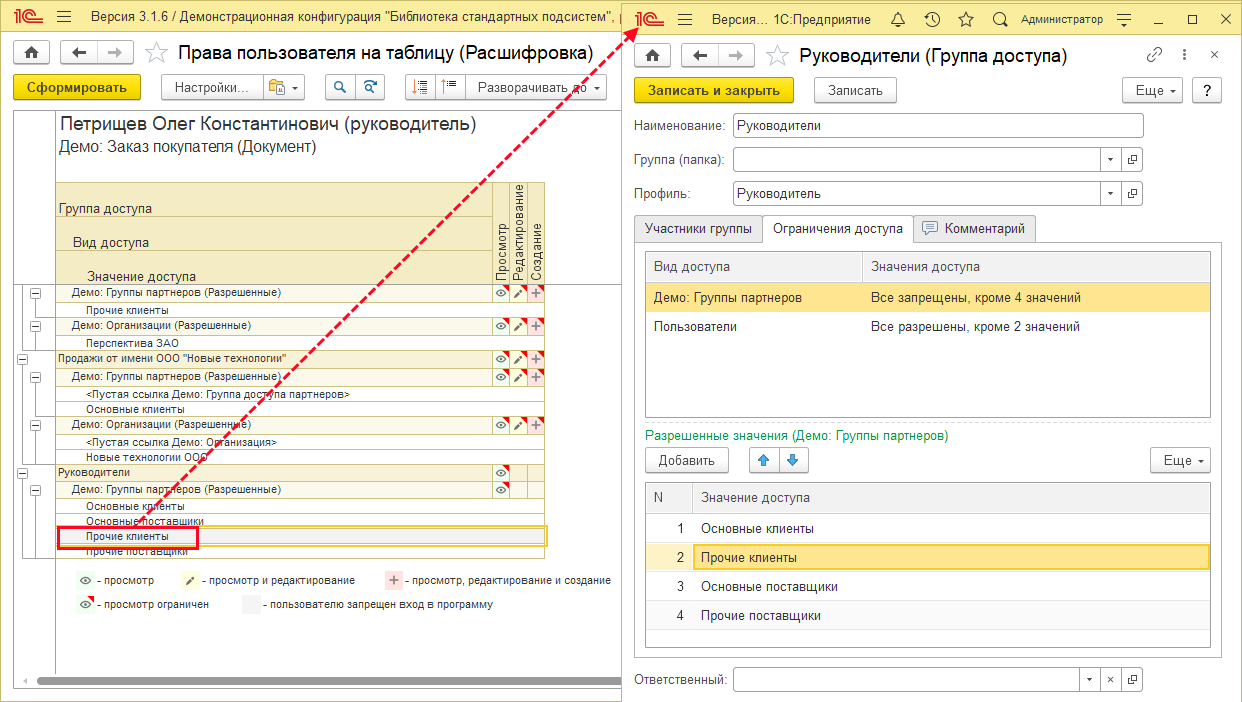The width and height of the screenshot is (1242, 702).
Task: Click plus icon in Продажи от имени row
Action: [536, 358]
